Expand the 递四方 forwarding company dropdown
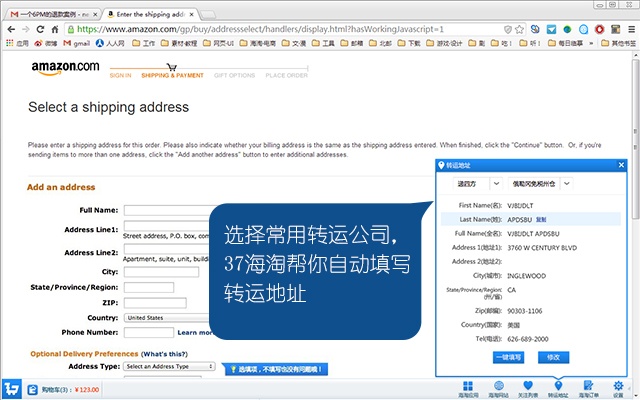The width and height of the screenshot is (640, 400). coord(477,184)
